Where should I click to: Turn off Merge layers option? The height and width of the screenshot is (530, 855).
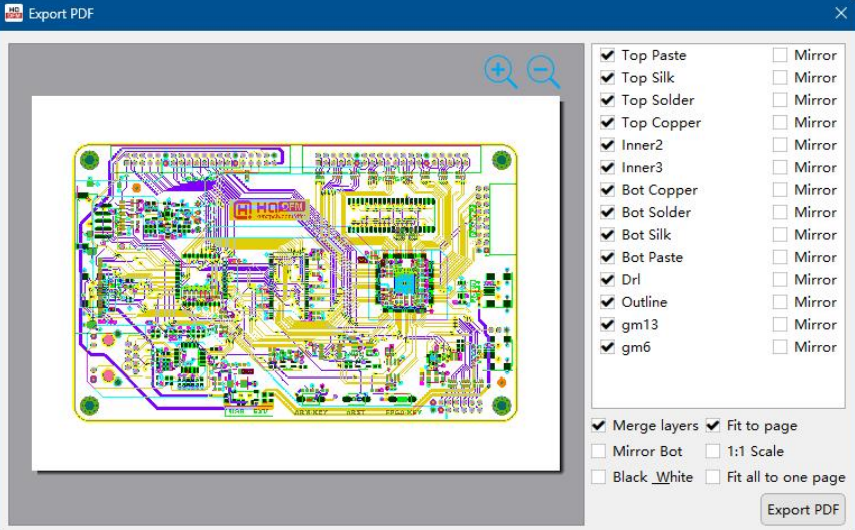click(x=599, y=425)
